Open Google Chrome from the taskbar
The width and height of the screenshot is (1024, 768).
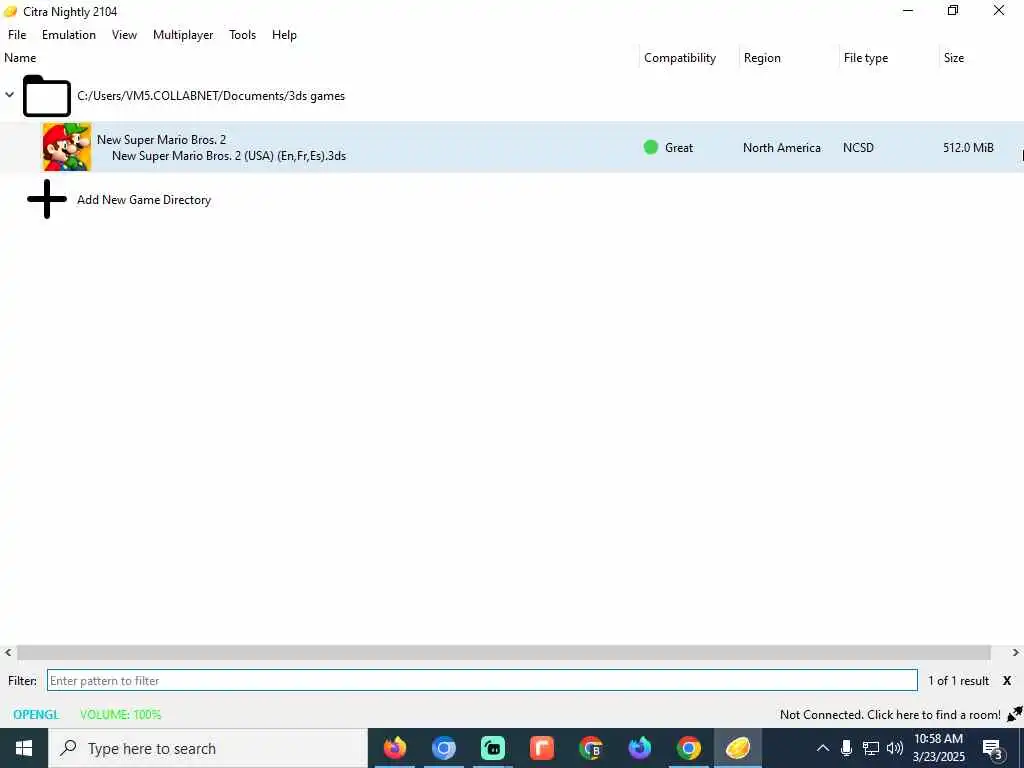688,748
